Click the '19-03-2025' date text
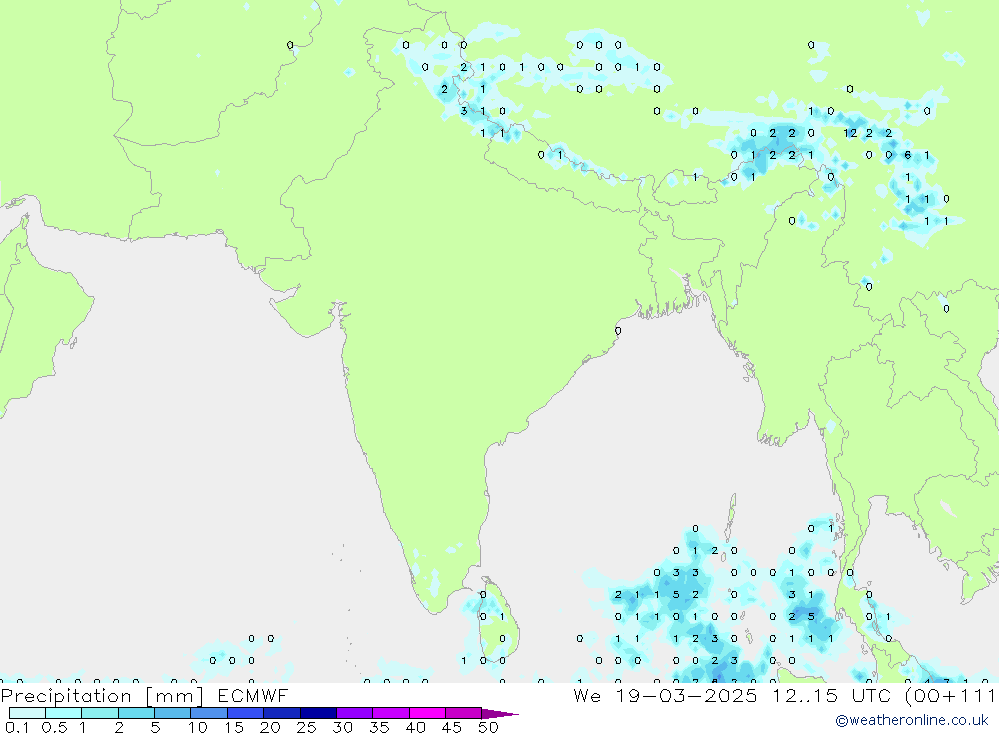Image resolution: width=1000 pixels, height=733 pixels. 686,695
